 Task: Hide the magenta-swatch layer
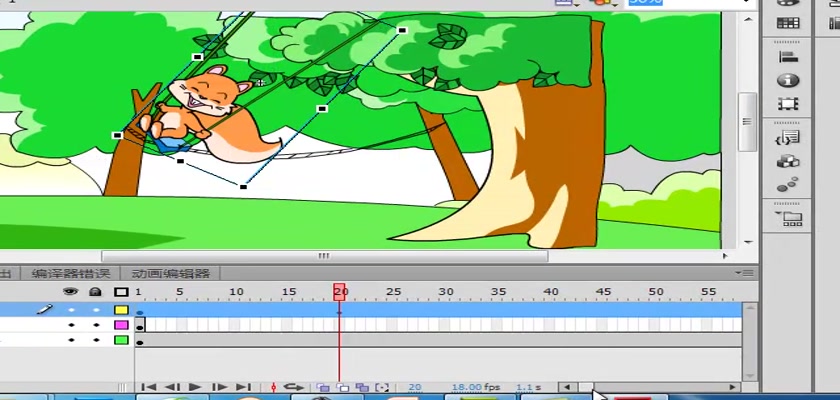[71, 325]
